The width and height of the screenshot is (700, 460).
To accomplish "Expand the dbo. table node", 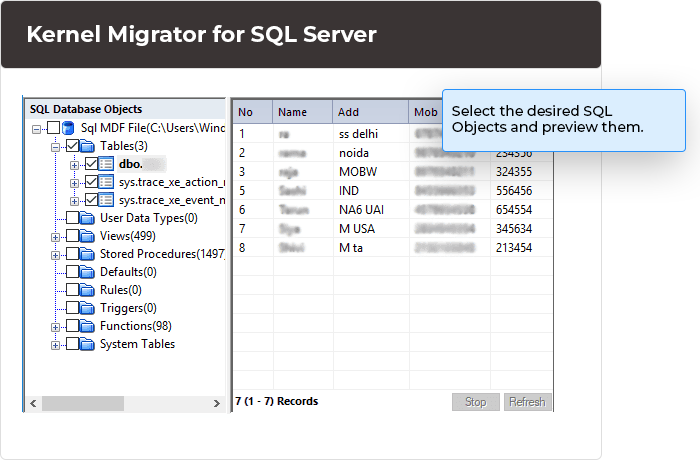I will 74,165.
